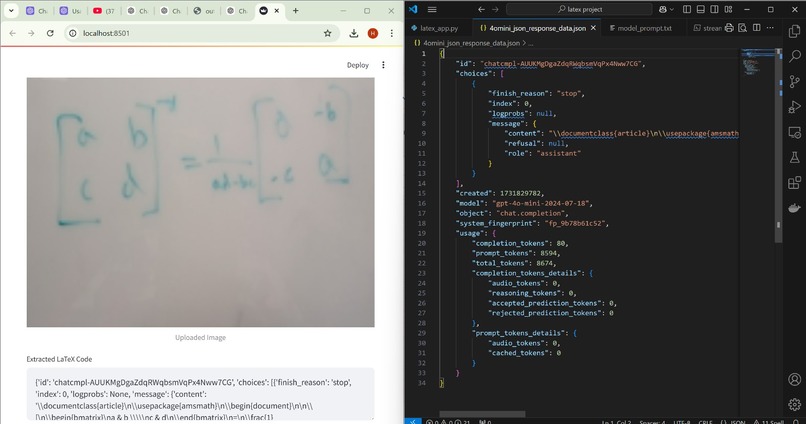Switch to the YouTube tab in Chrome

(103, 10)
